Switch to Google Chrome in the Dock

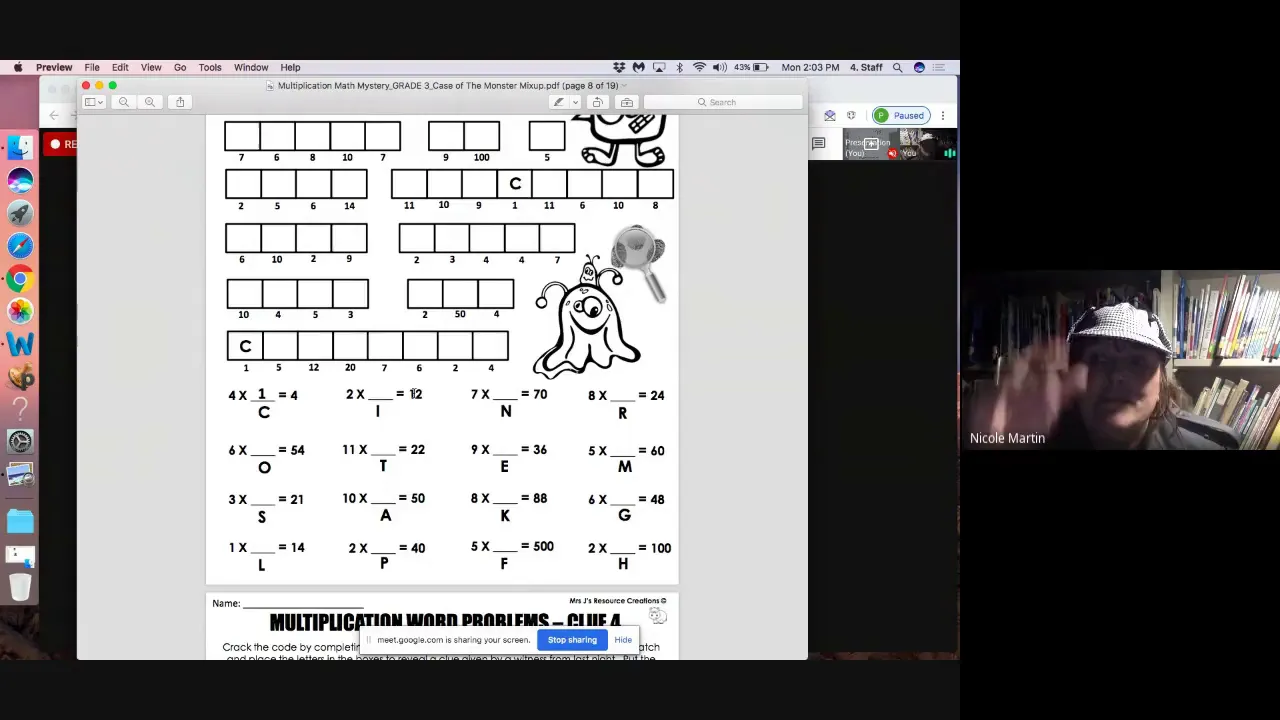tap(20, 279)
